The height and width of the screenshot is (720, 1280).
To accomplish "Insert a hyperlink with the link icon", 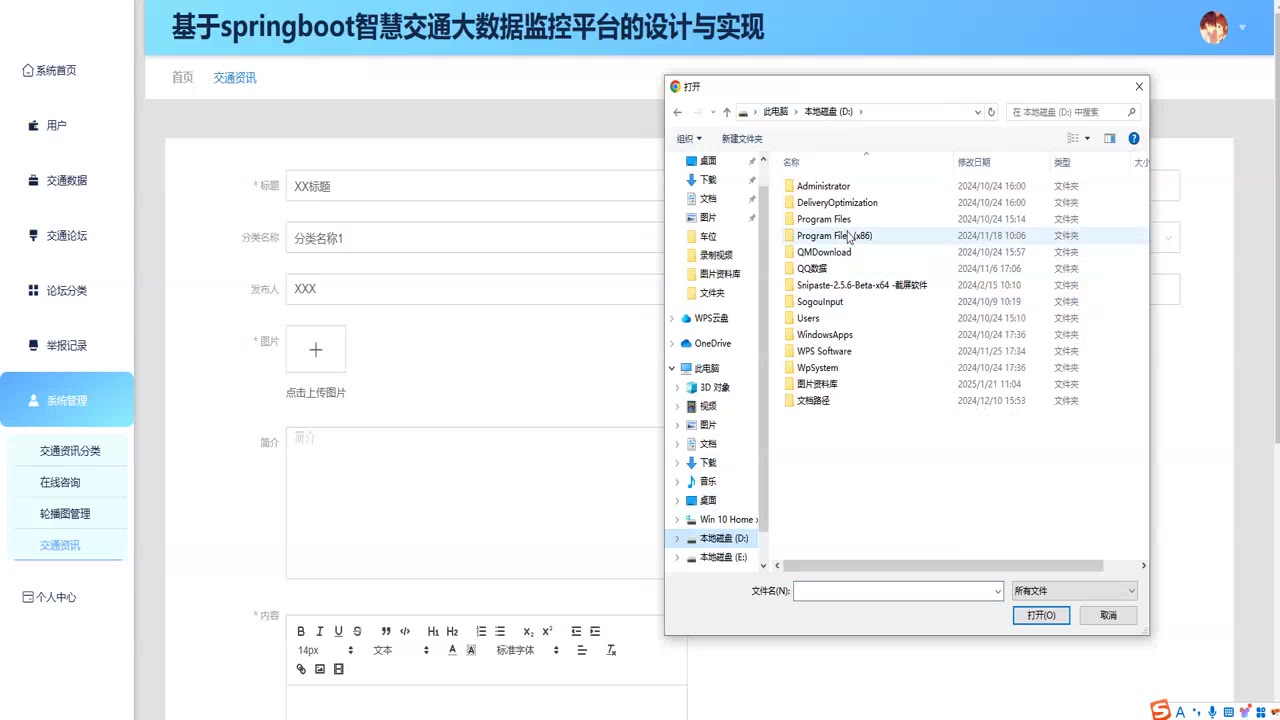I will point(301,669).
